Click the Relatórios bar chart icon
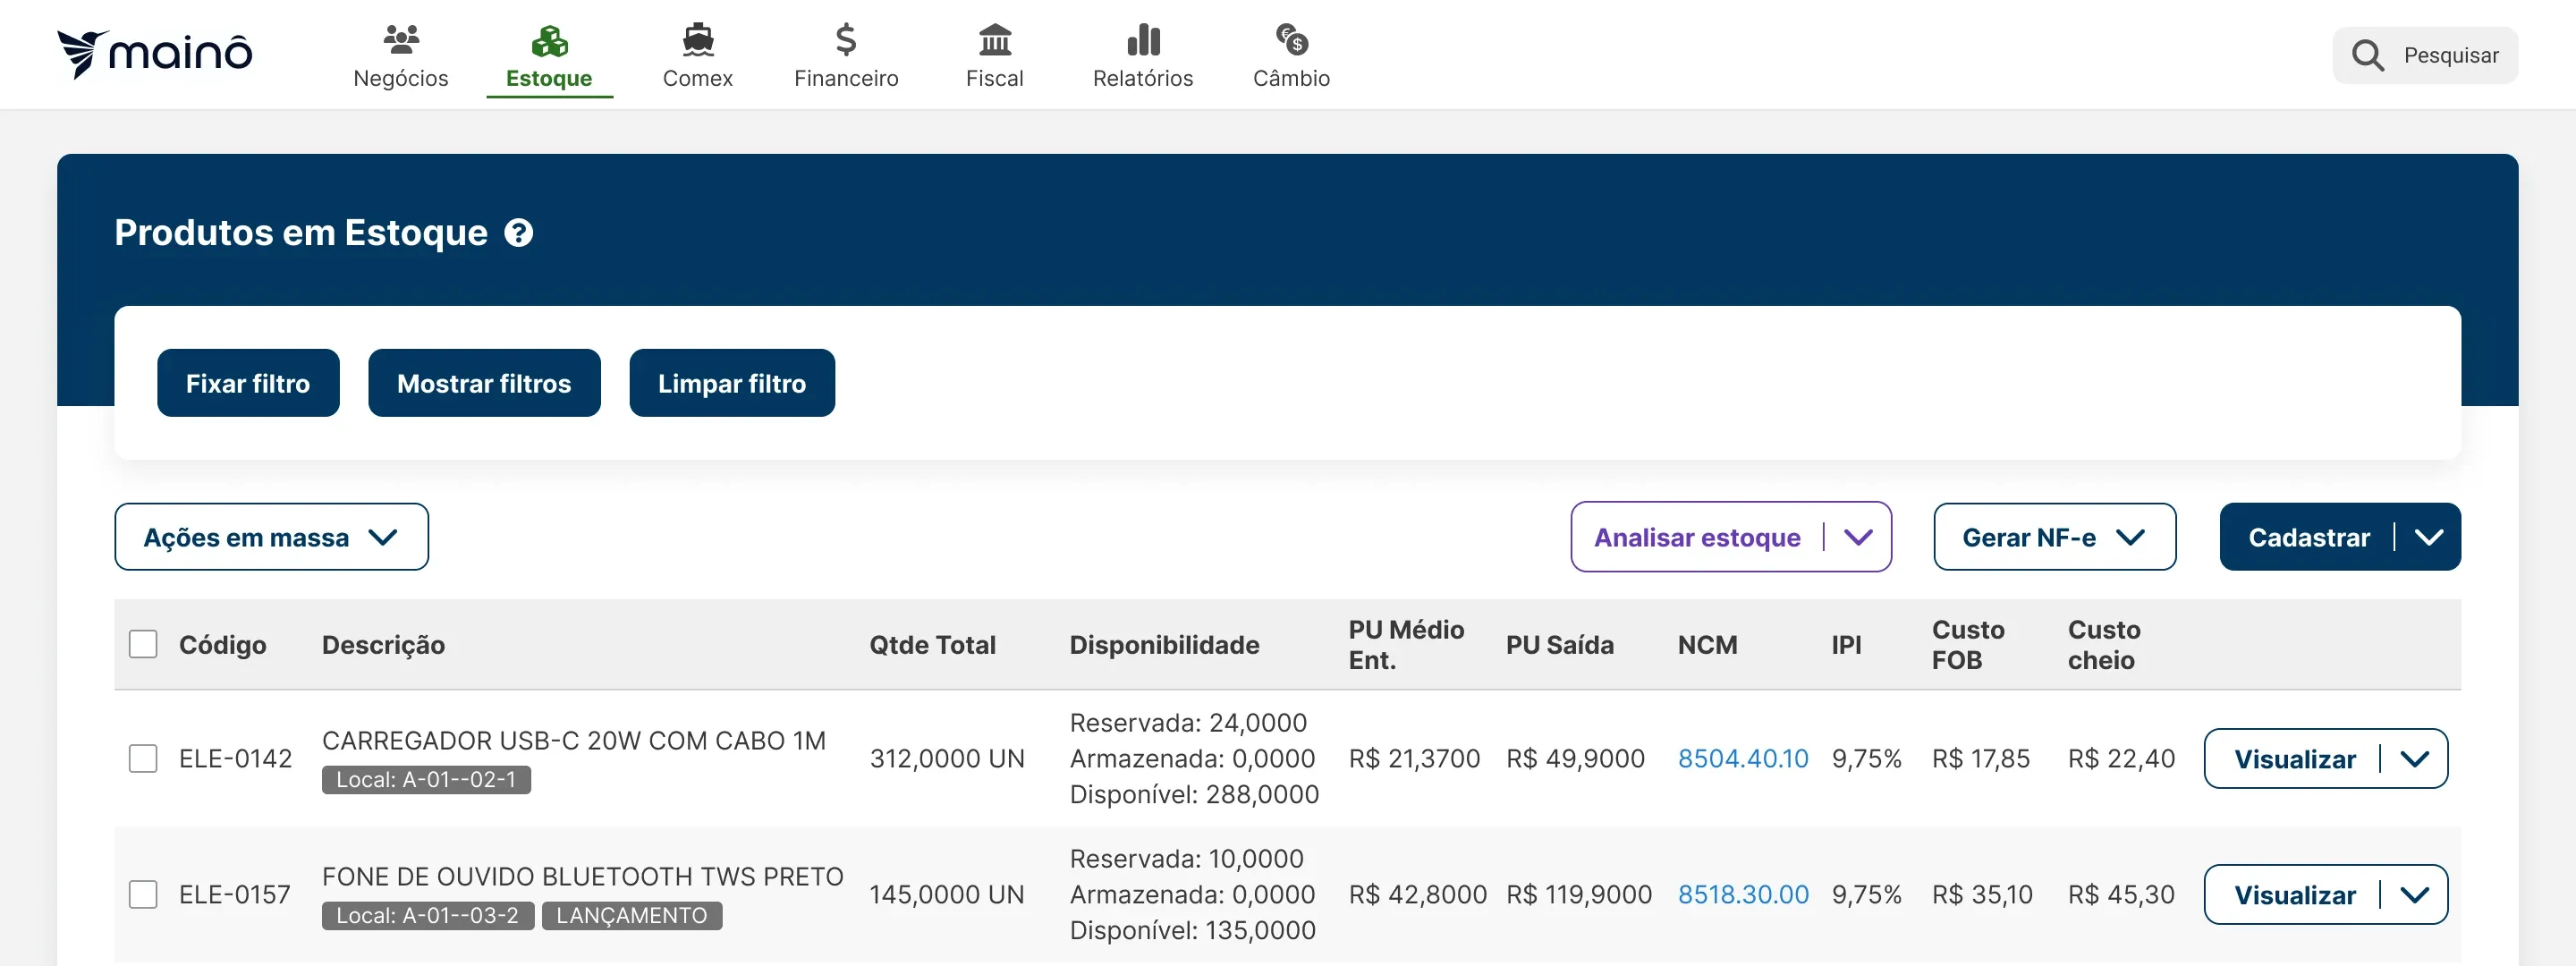This screenshot has height=966, width=2576. (1143, 40)
